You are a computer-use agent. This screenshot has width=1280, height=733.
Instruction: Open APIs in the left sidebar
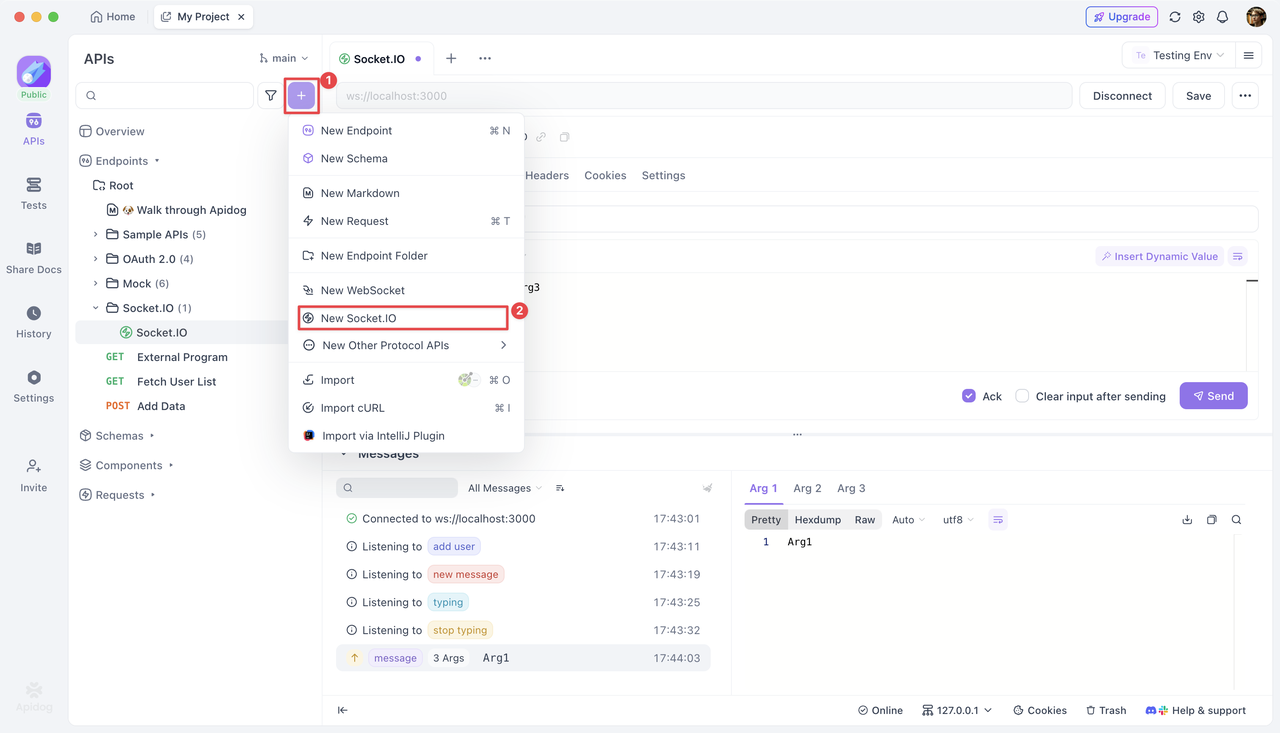[x=34, y=130]
